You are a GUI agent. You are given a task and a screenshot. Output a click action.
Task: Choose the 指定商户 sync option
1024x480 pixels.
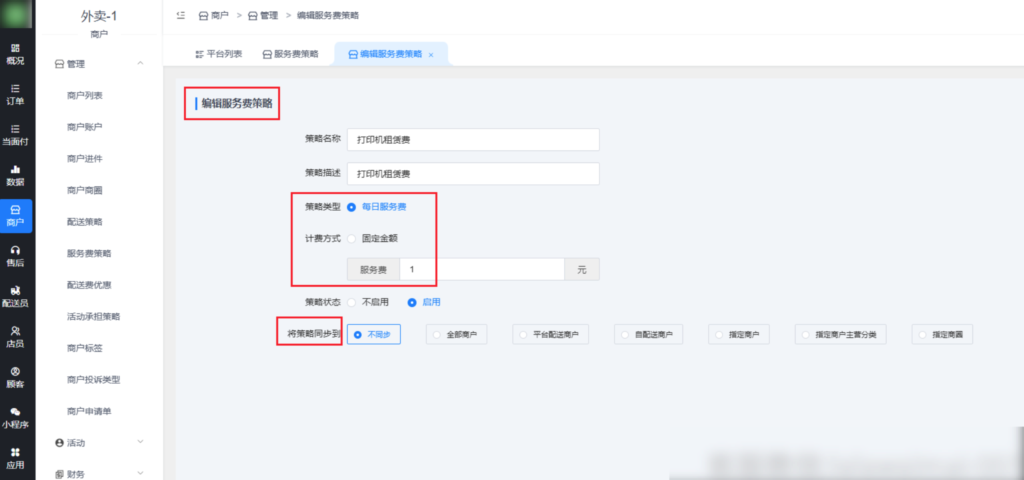click(739, 334)
